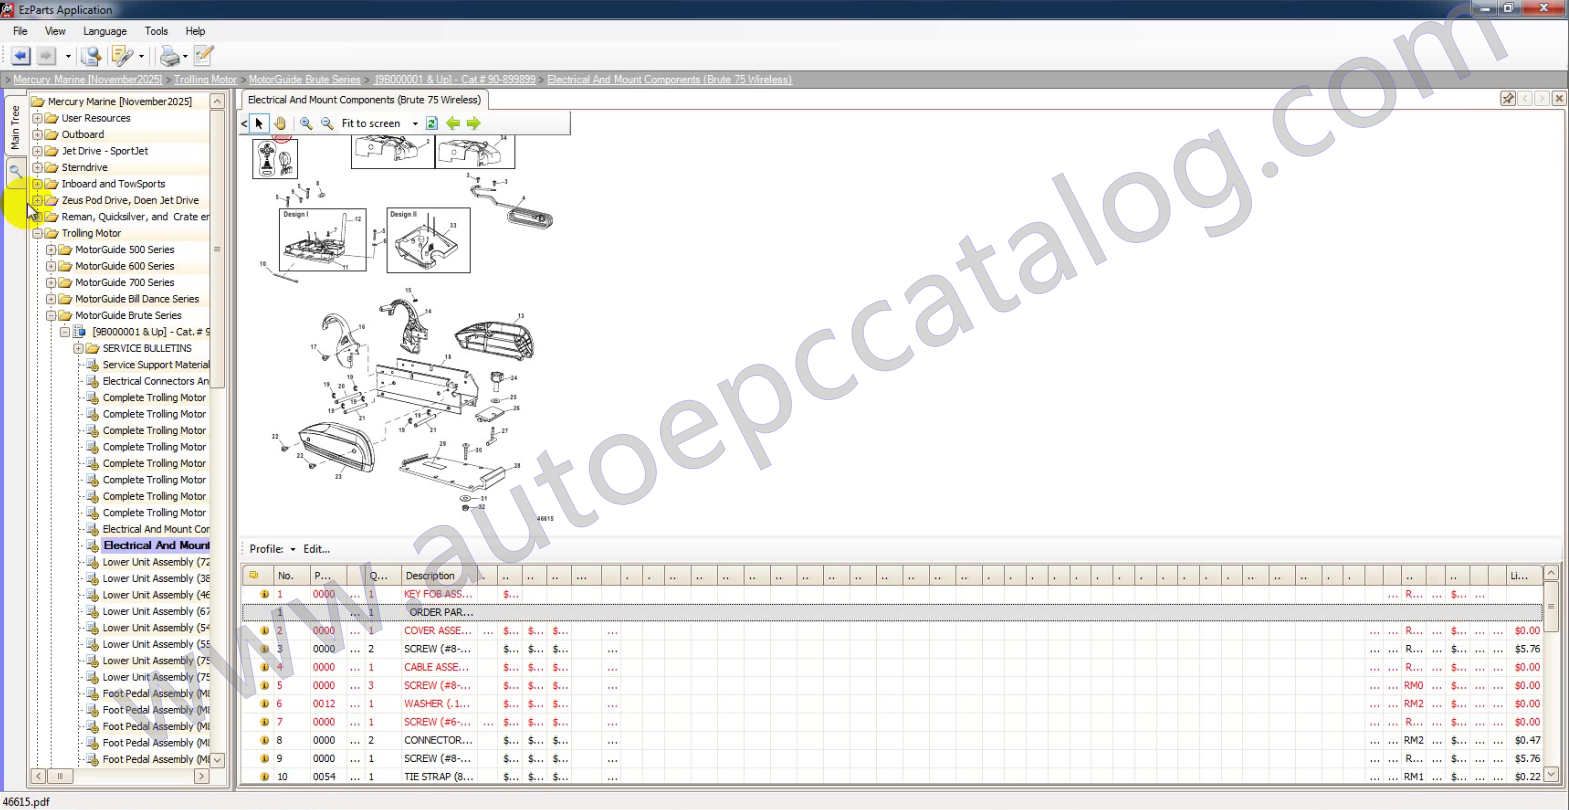Click the blue back navigation arrow
1569x810 pixels.
[x=21, y=56]
